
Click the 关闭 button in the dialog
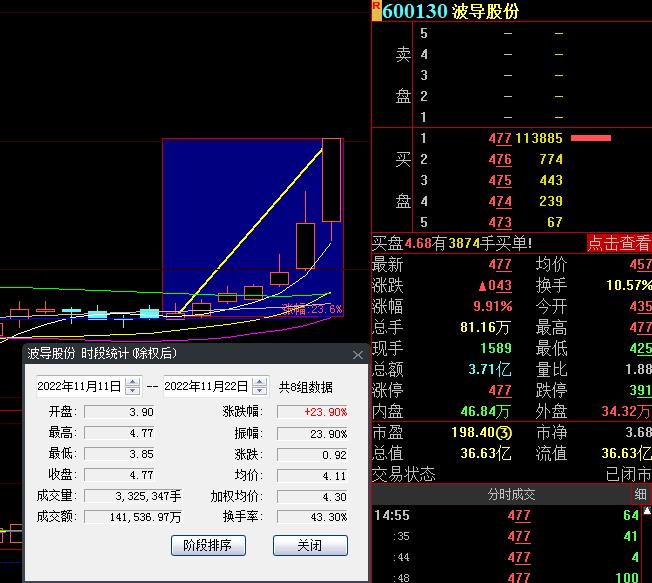coord(310,545)
